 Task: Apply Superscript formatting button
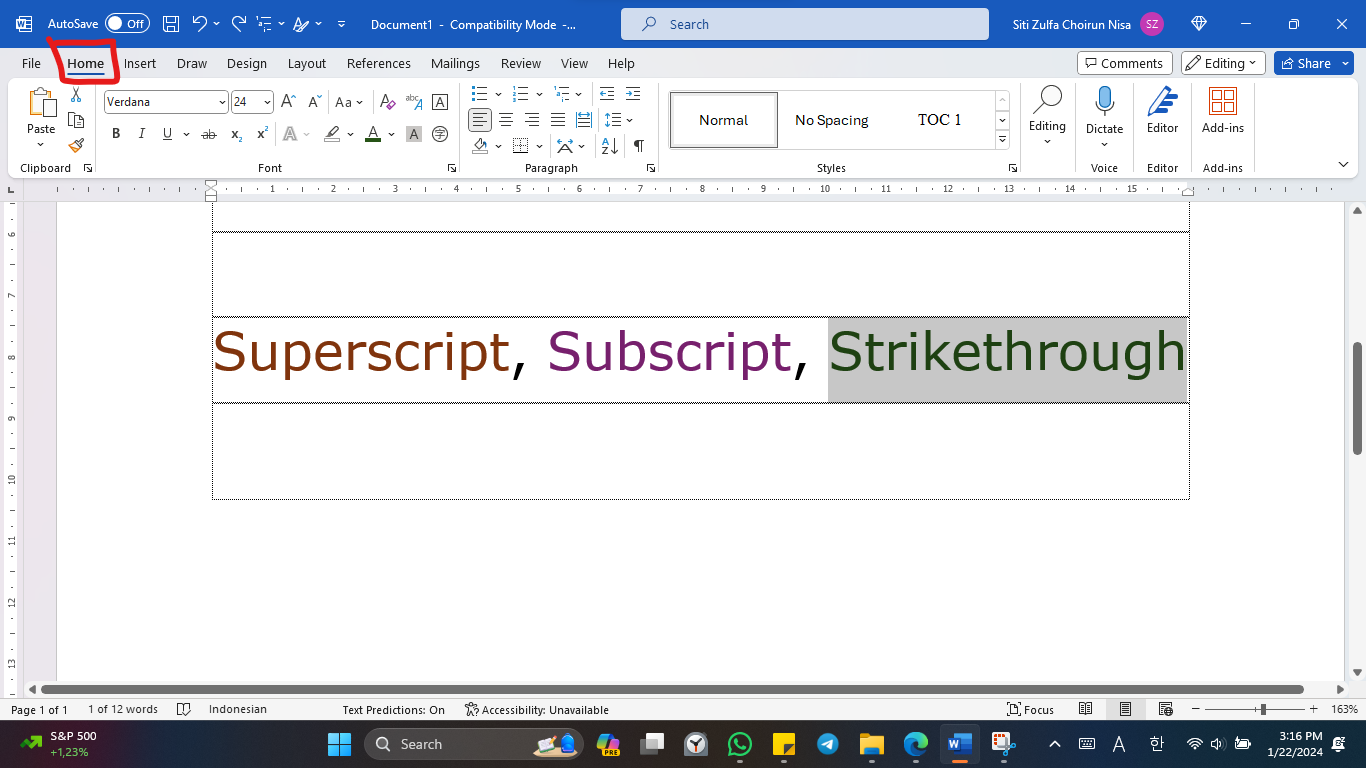[262, 134]
